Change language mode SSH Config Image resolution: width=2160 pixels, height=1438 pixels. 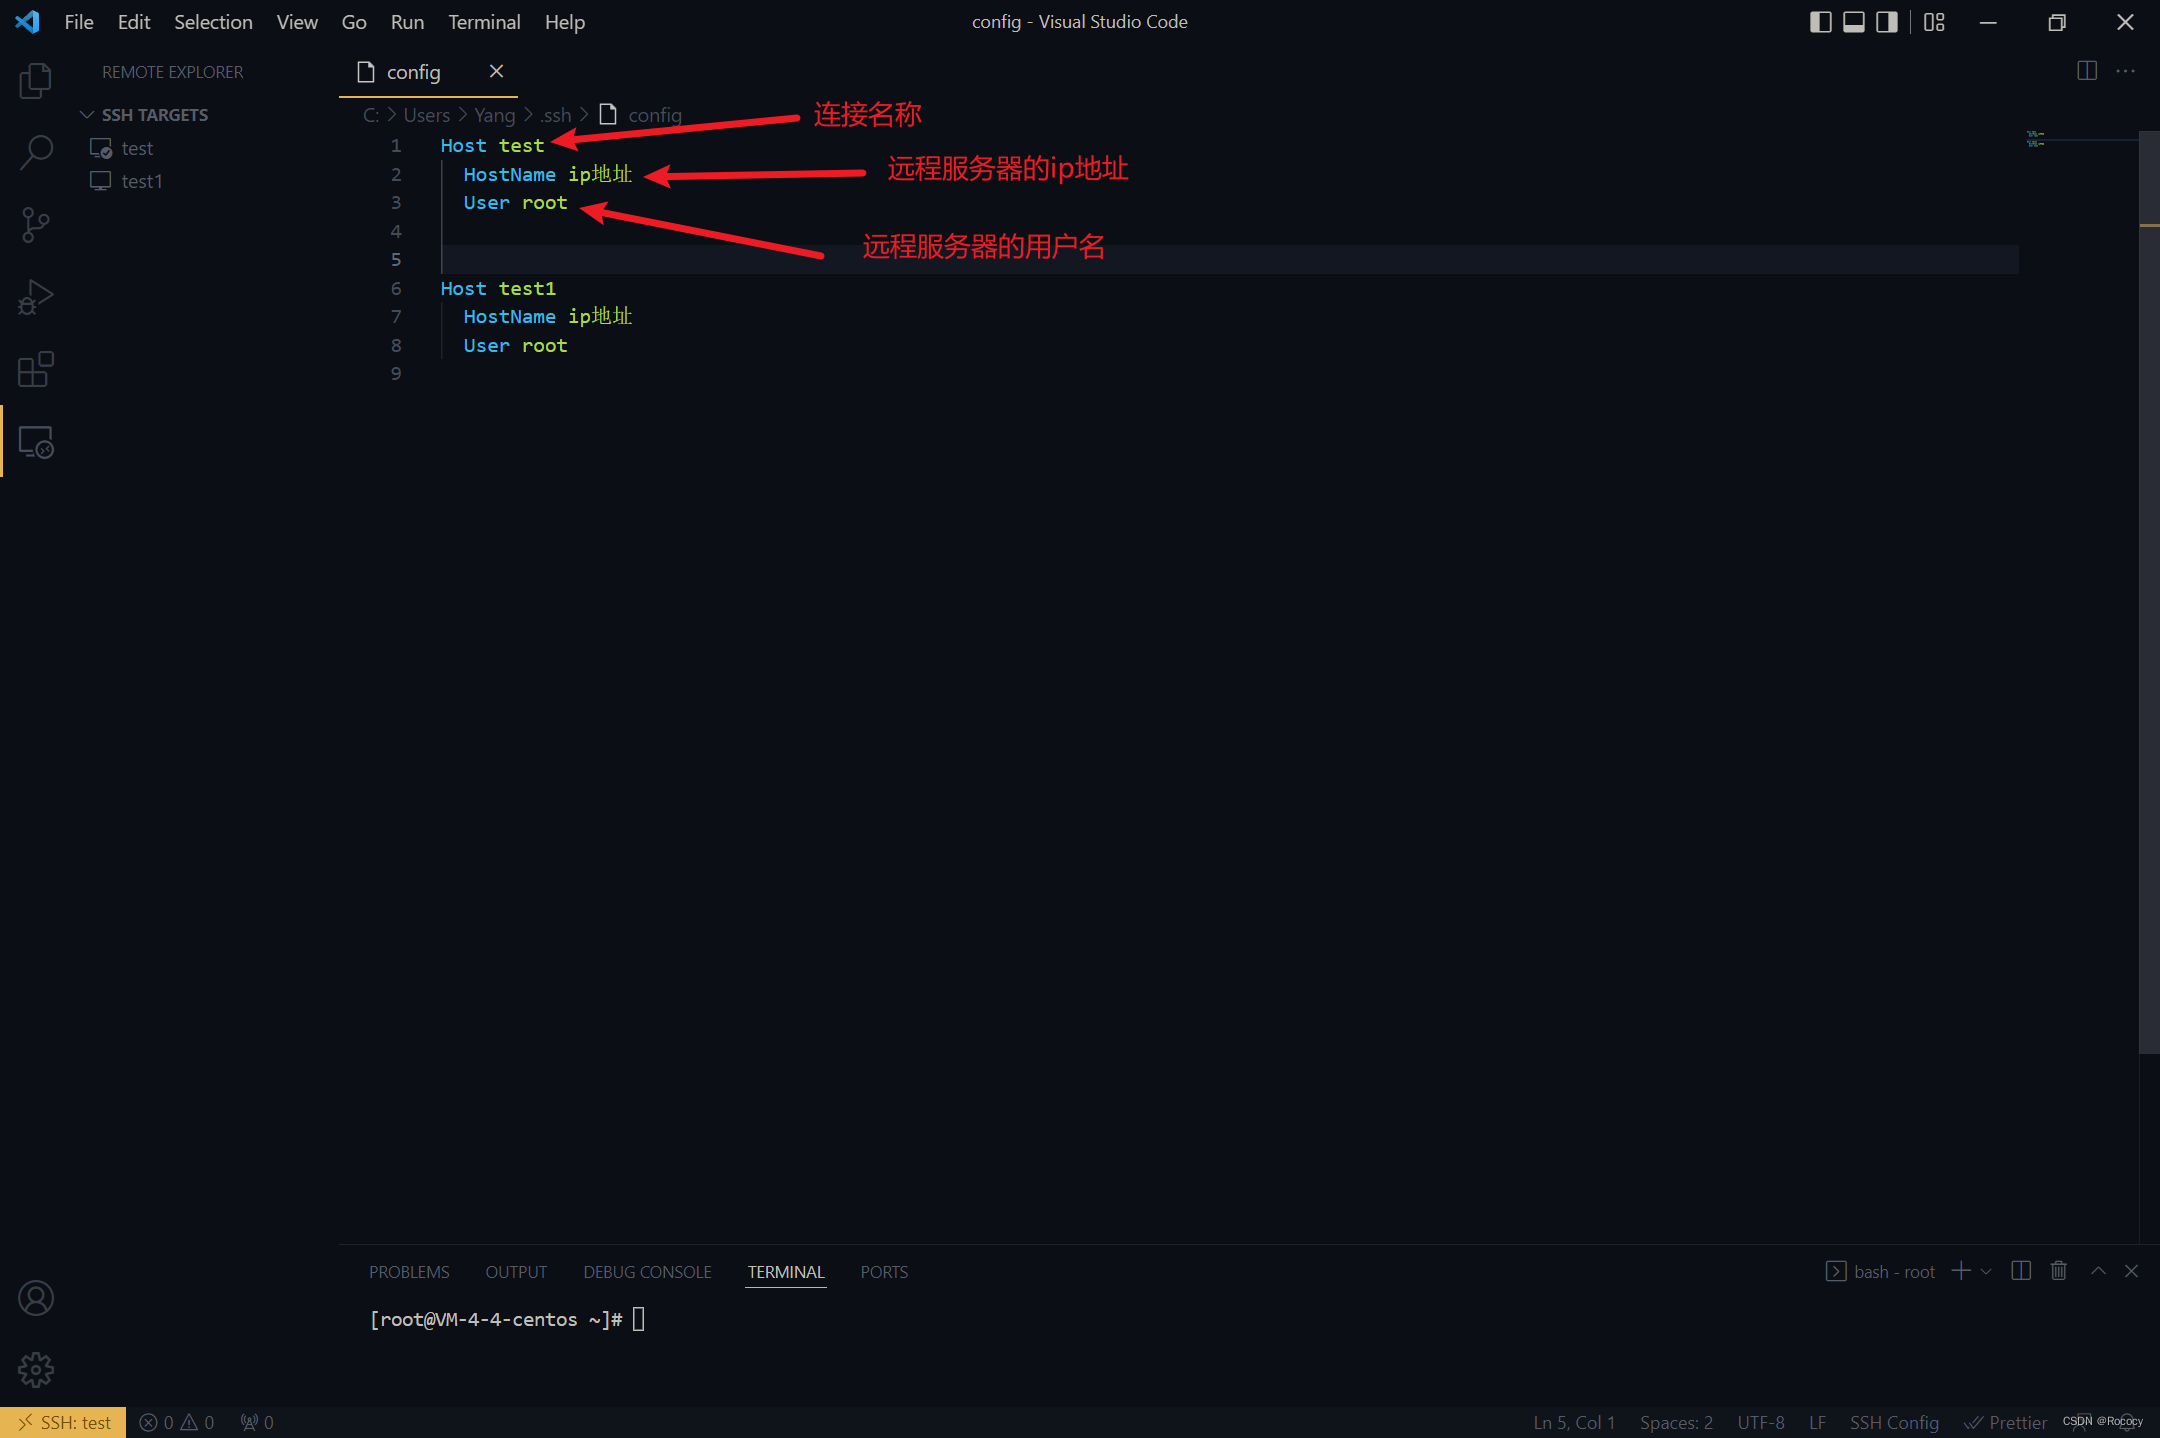pos(1894,1422)
